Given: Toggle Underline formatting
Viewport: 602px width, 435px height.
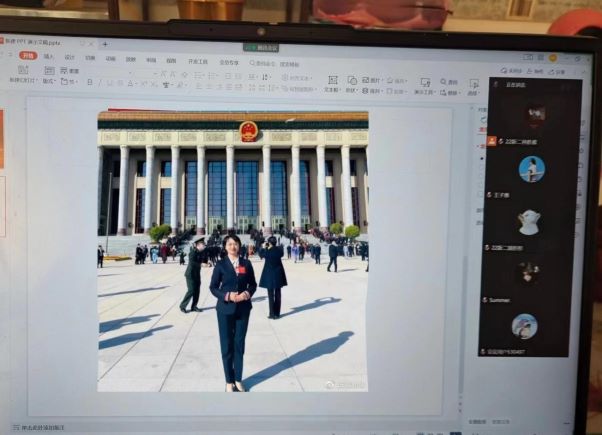Looking at the screenshot, I should tap(110, 83).
